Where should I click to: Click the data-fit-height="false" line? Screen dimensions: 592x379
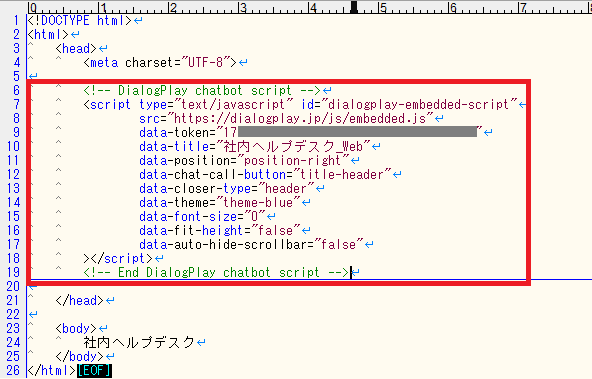[x=220, y=230]
